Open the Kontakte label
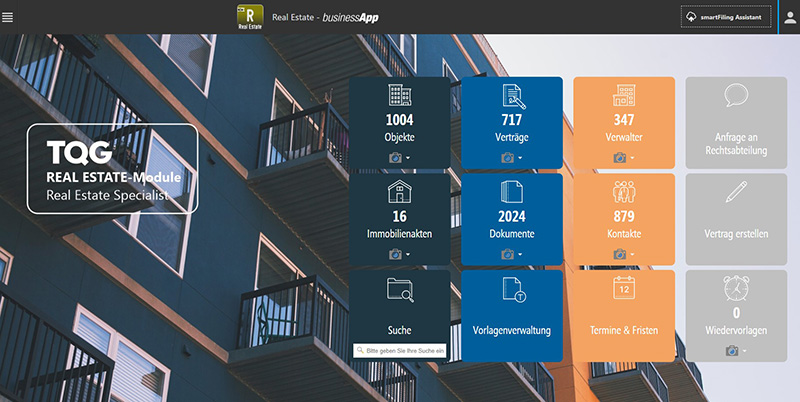The width and height of the screenshot is (800, 402). (x=624, y=234)
